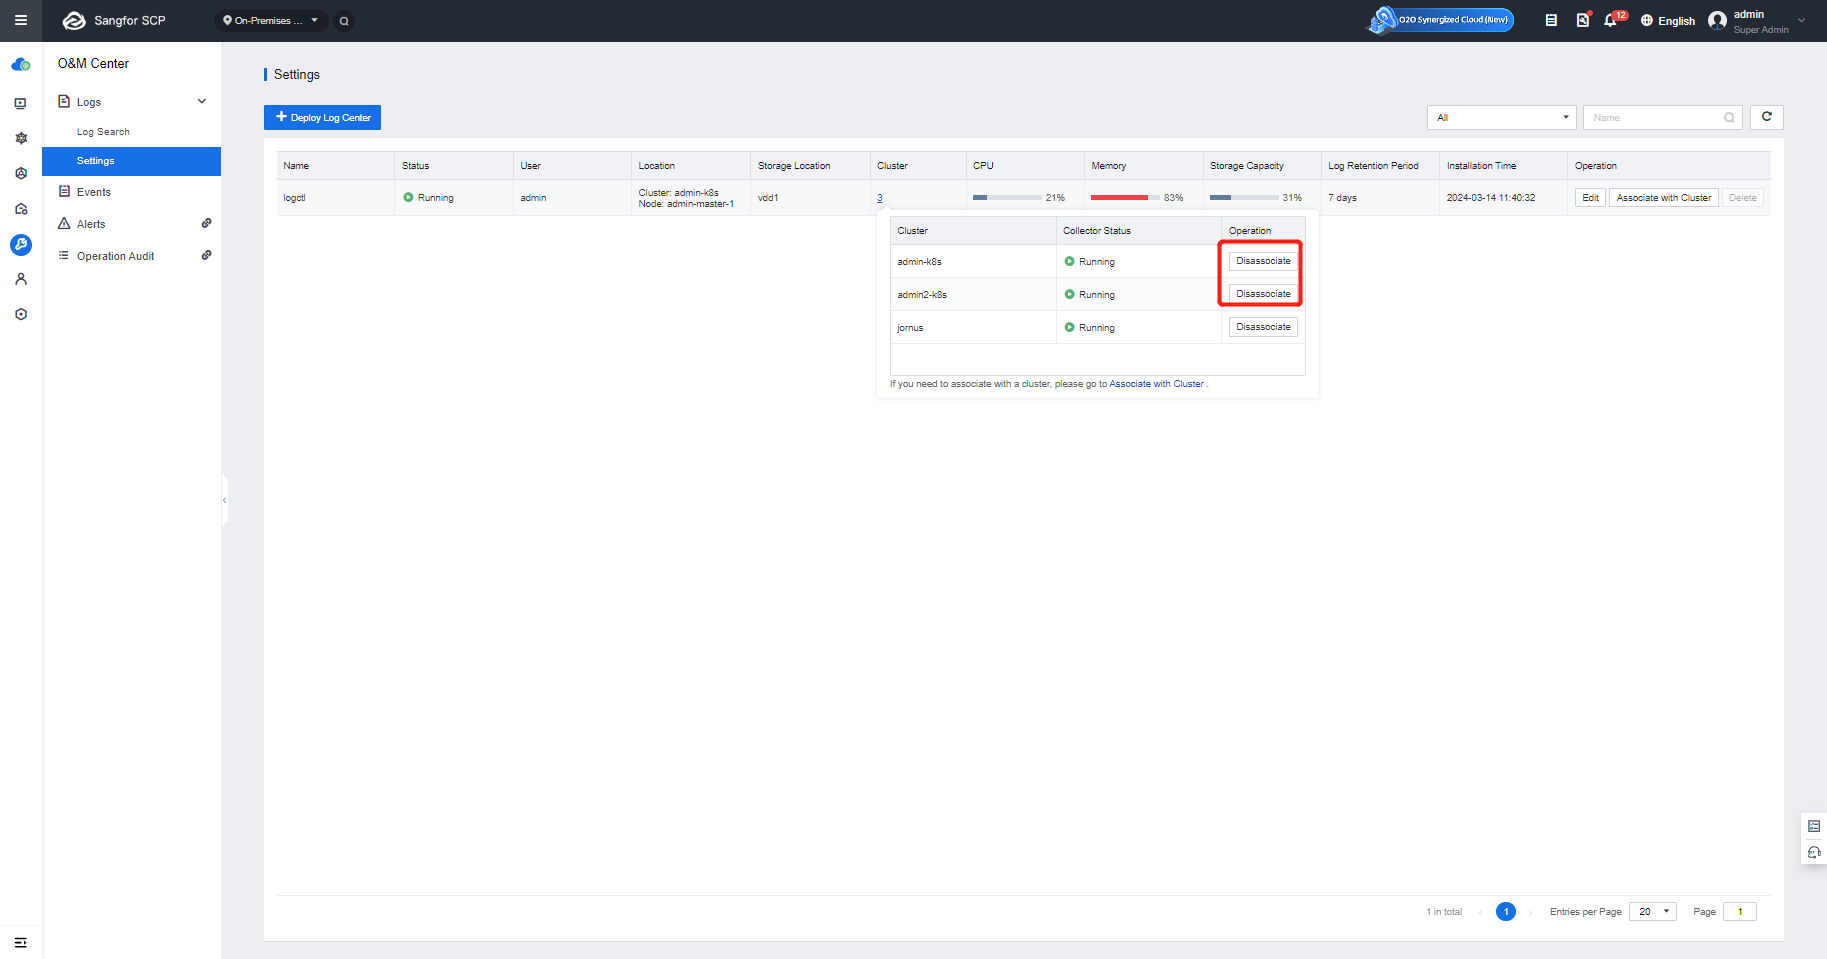Screen dimensions: 1827x959
Task: Click the 7 days retention cell
Action: (1342, 198)
